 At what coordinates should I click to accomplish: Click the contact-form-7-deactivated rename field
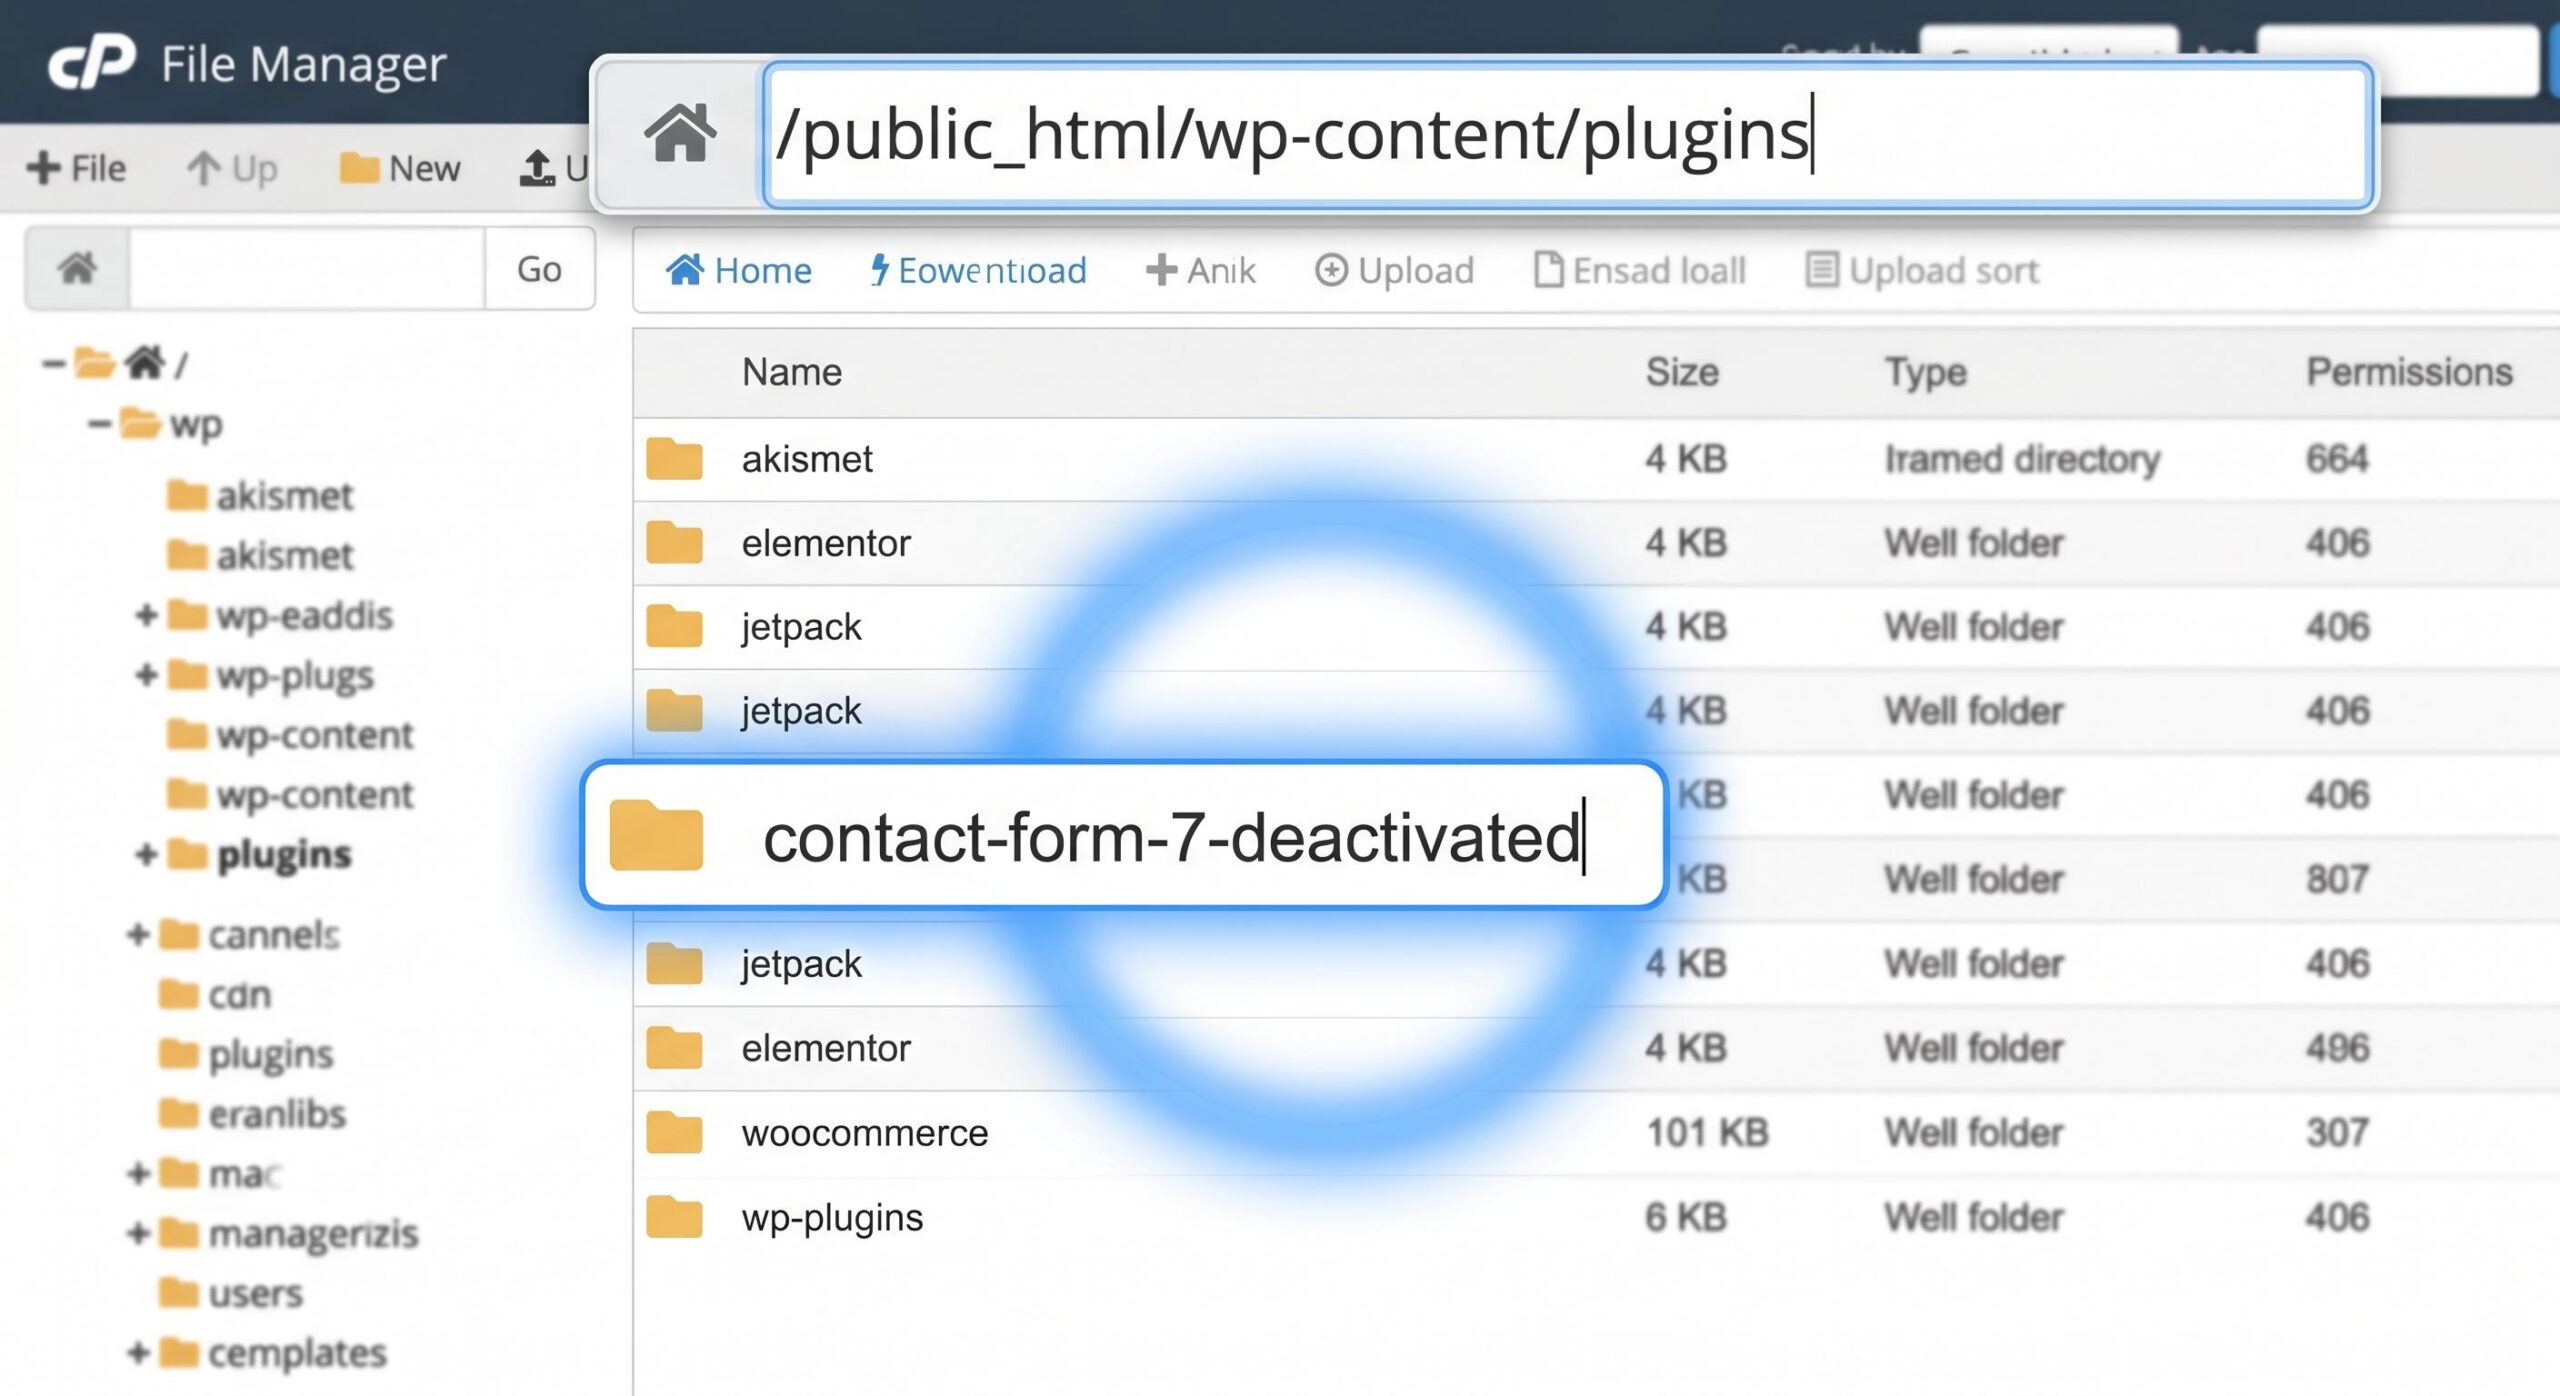(x=1174, y=836)
